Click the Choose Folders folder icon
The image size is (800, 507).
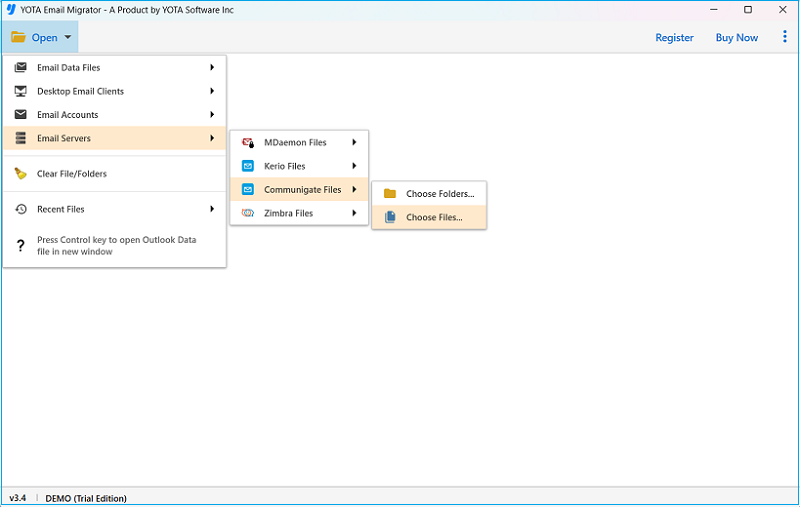coord(390,193)
